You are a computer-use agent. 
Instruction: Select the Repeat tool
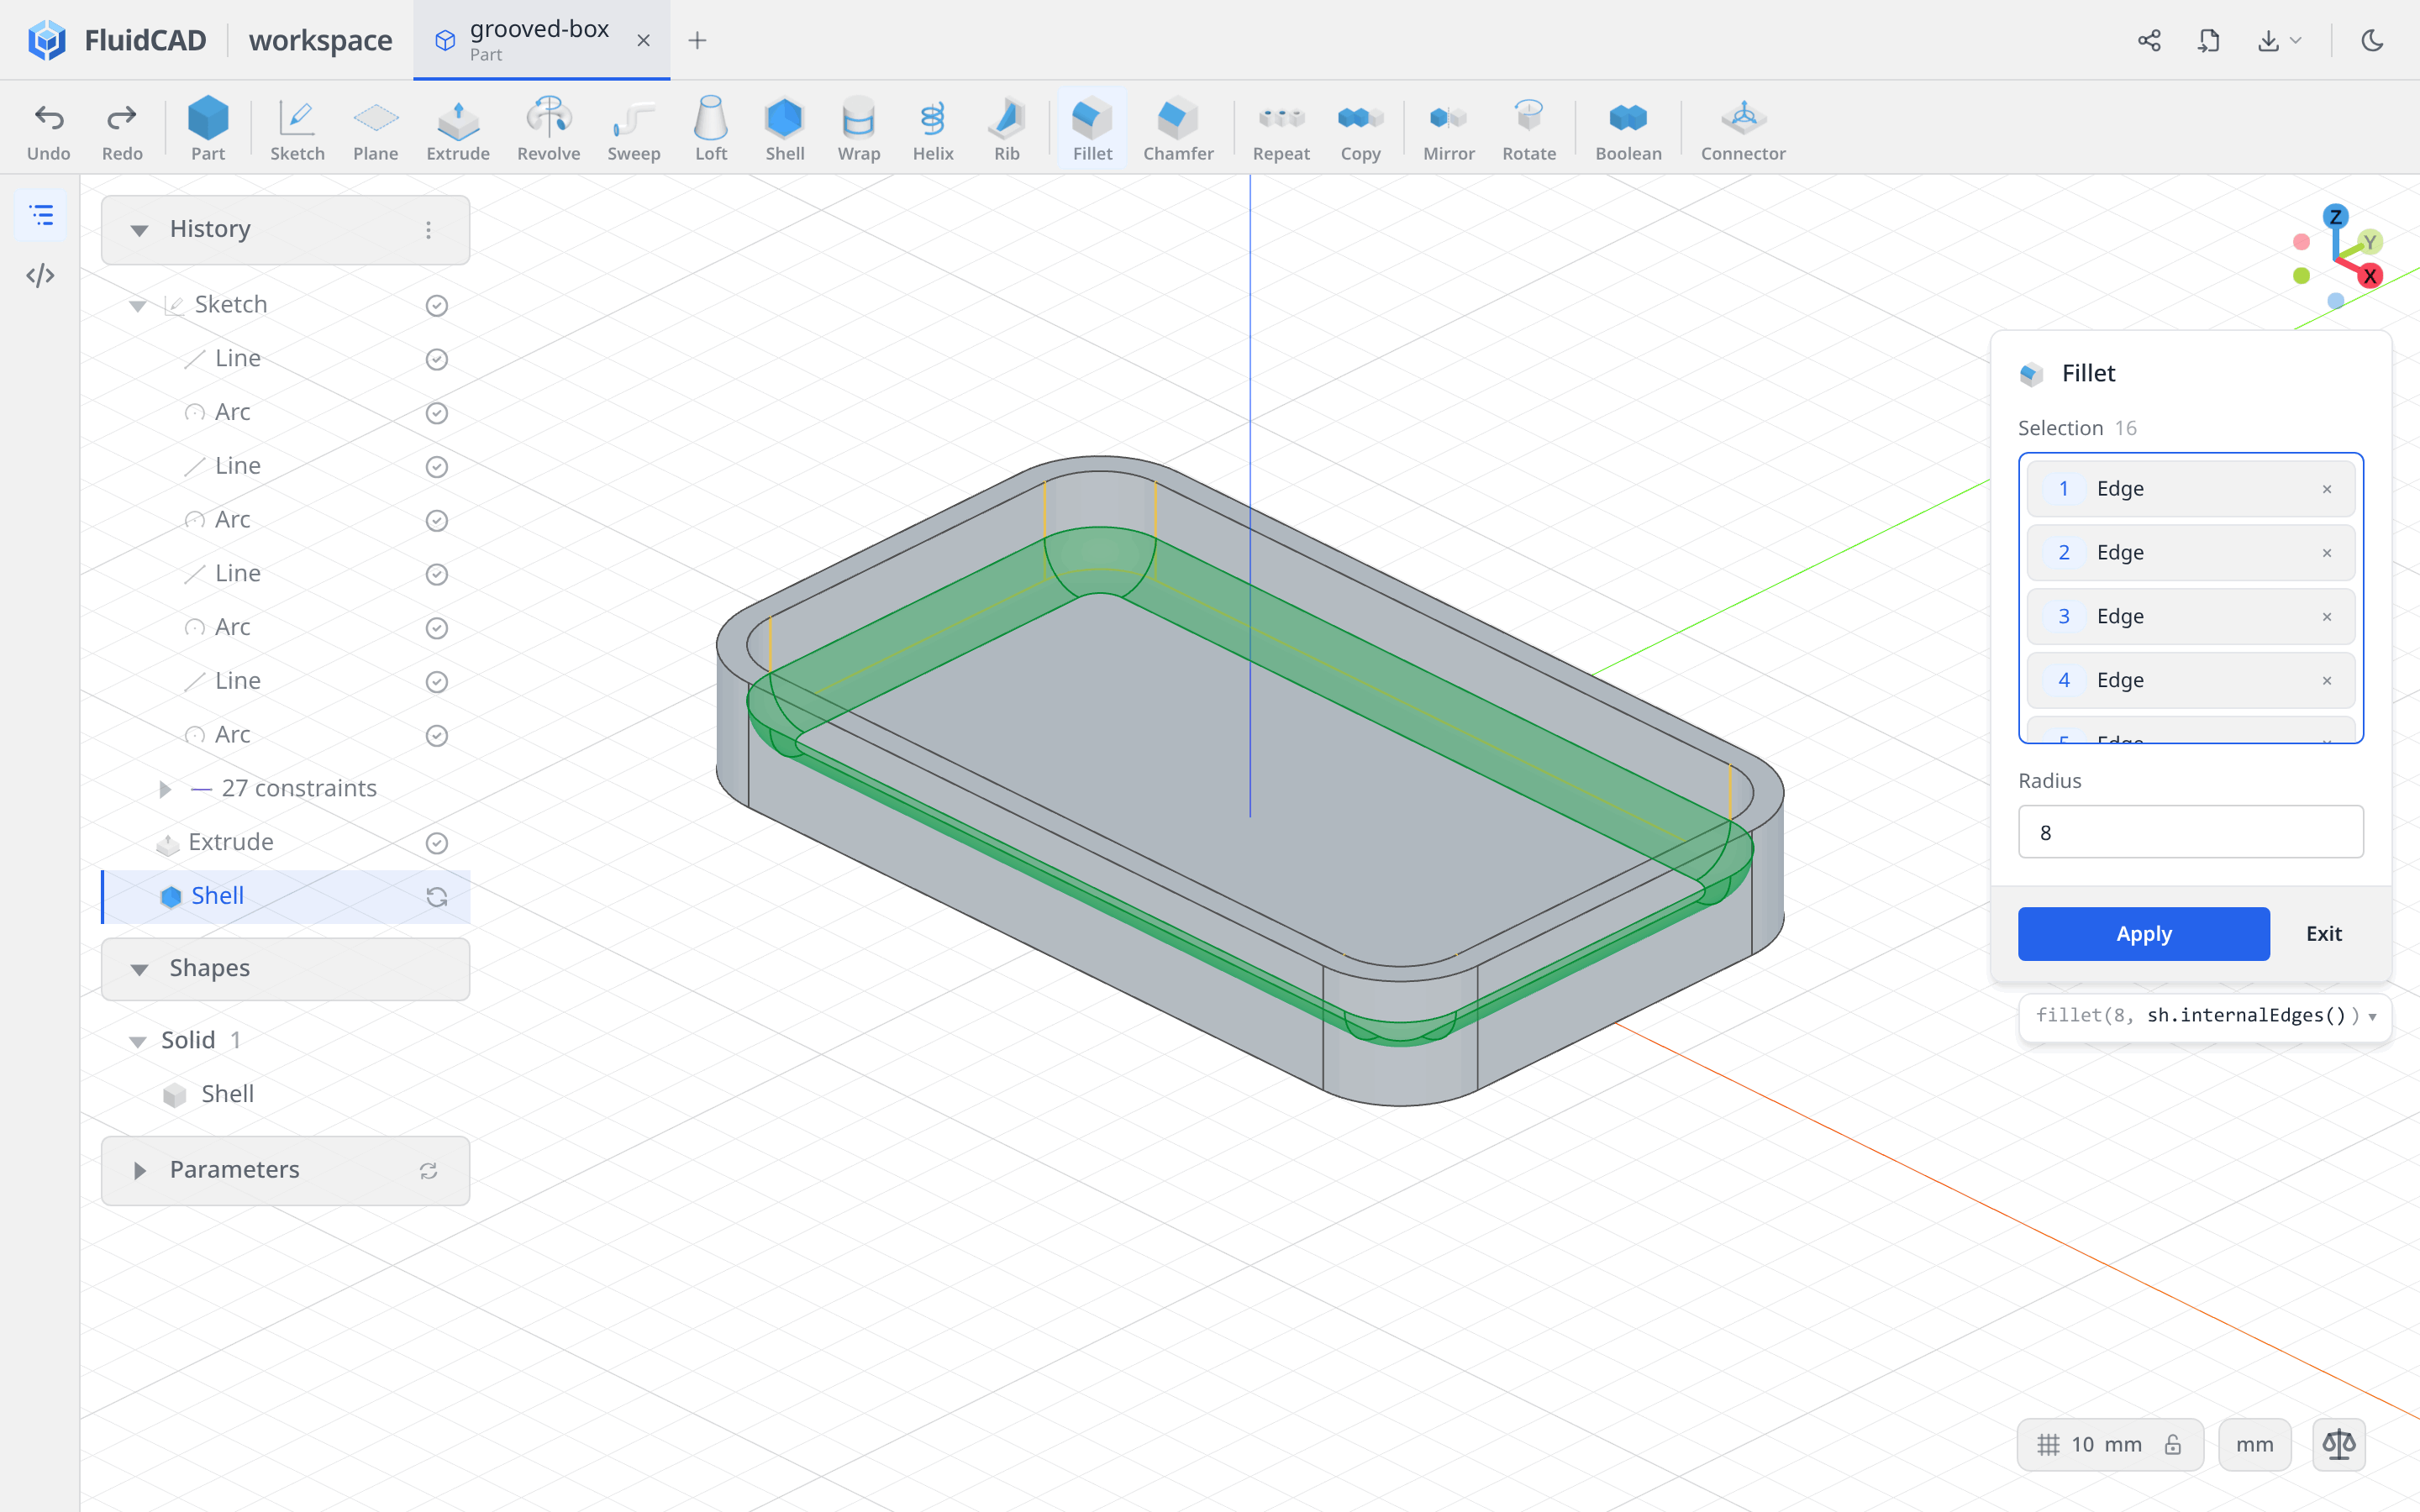point(1281,128)
